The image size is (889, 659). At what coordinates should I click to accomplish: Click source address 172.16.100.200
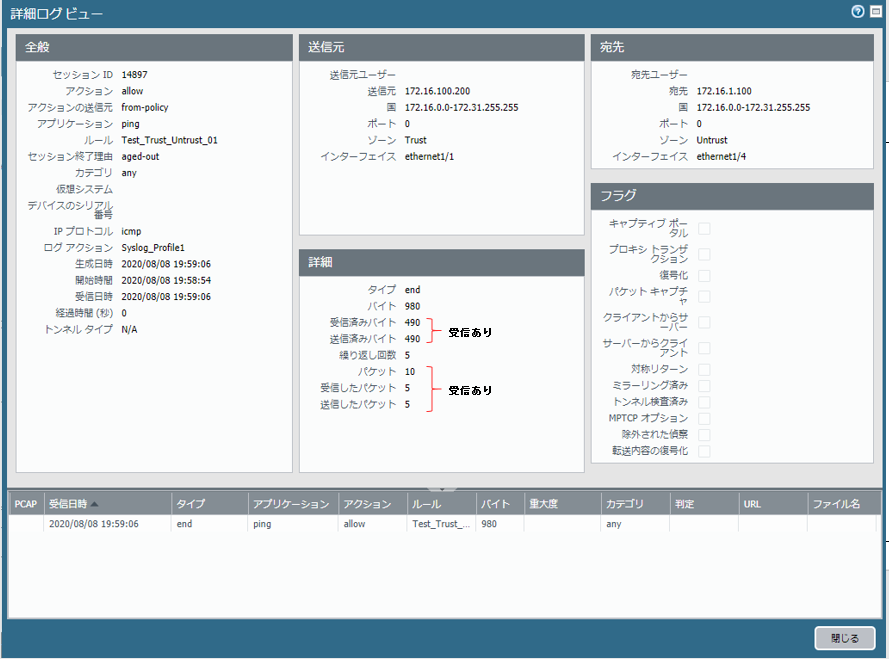point(437,91)
